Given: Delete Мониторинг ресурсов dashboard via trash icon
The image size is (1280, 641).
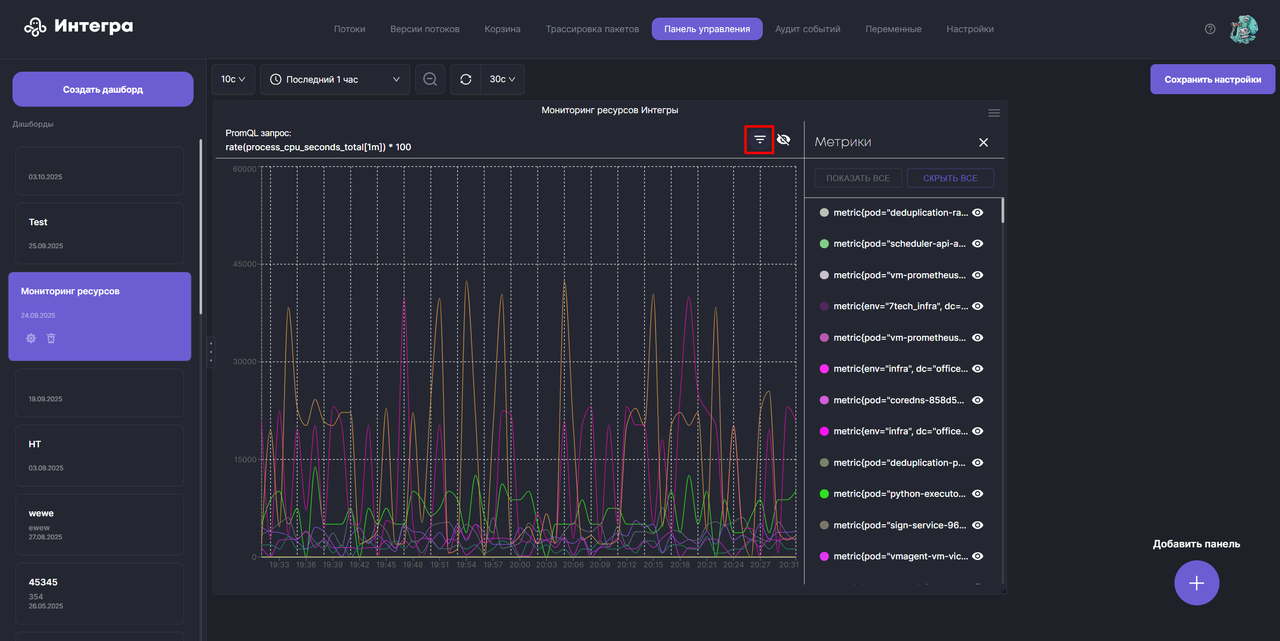Looking at the screenshot, I should point(51,338).
